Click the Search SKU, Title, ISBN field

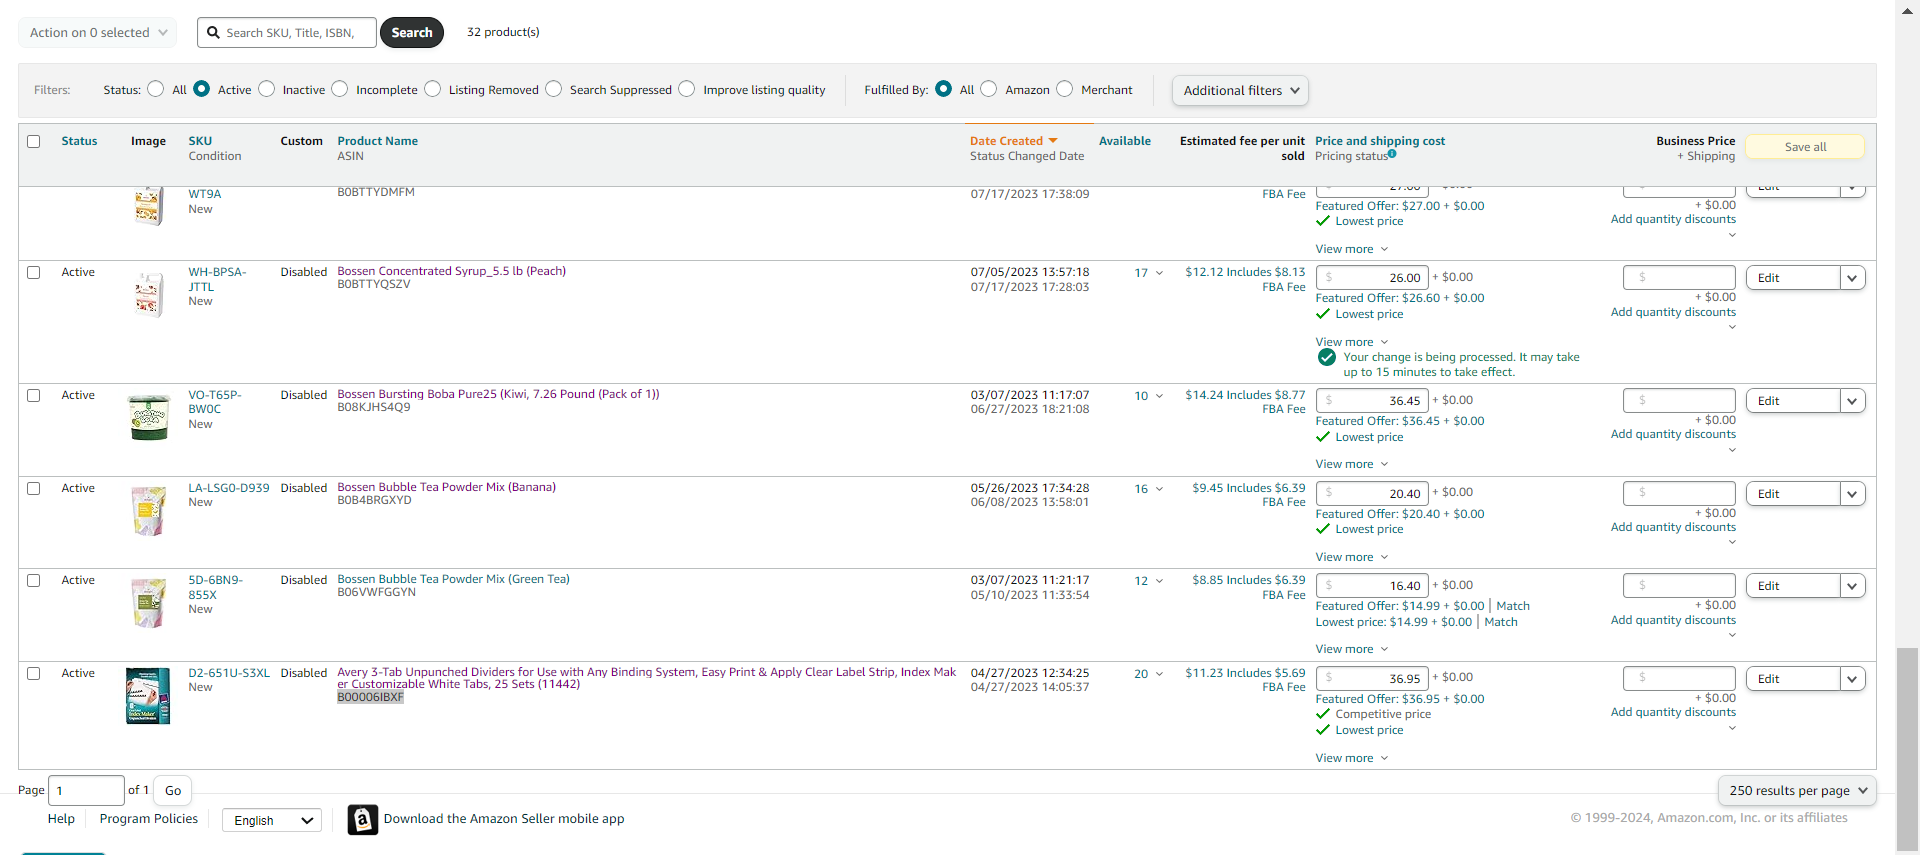286,33
